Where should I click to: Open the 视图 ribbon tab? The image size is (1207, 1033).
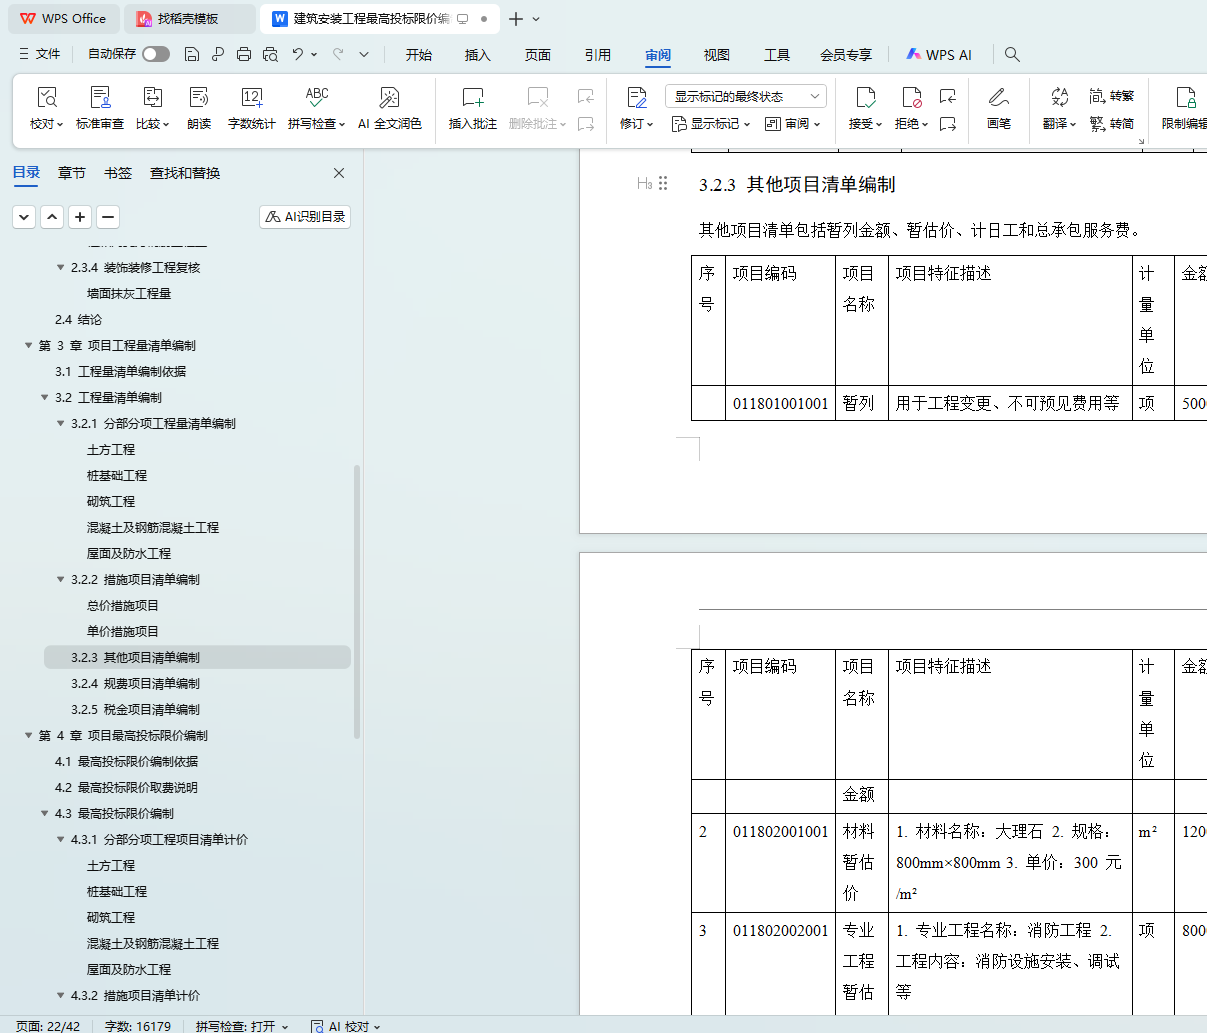tap(717, 55)
